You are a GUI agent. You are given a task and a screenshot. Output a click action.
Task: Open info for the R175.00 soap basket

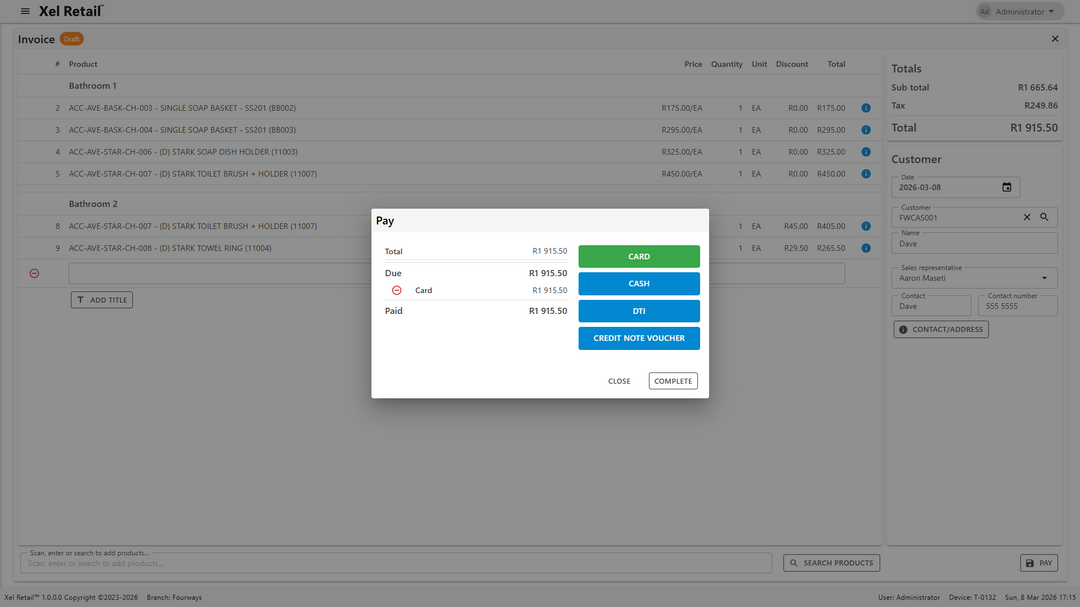point(866,108)
